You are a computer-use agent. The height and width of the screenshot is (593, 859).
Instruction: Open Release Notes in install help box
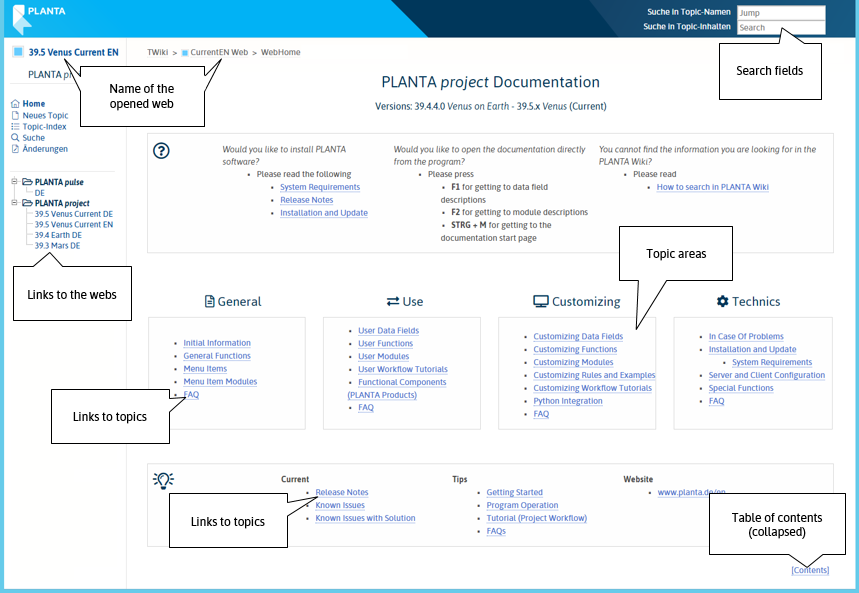point(307,200)
